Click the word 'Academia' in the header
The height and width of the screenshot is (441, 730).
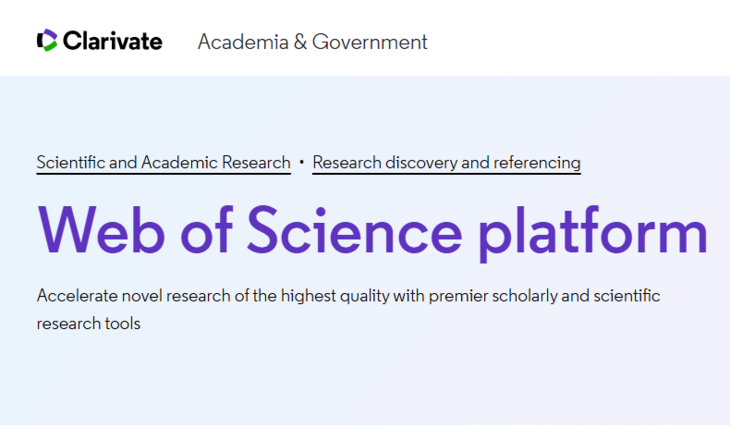(243, 42)
